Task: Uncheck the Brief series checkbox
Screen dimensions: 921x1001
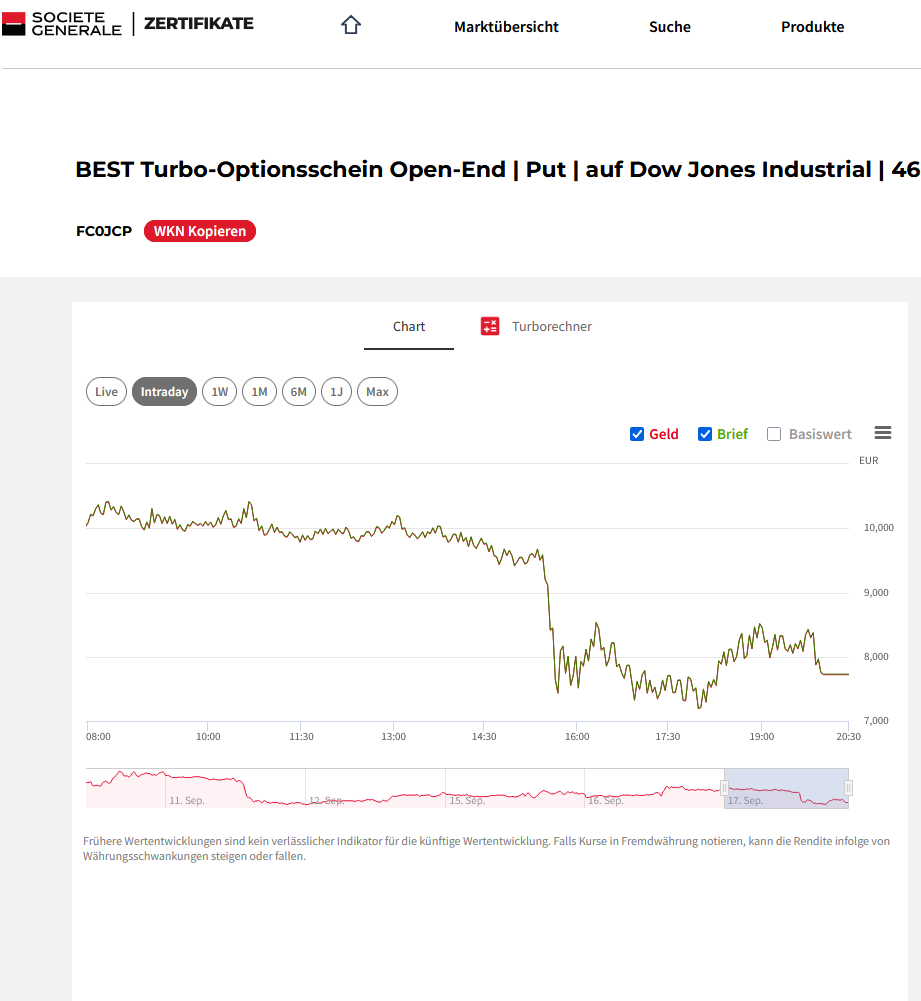Action: [705, 434]
